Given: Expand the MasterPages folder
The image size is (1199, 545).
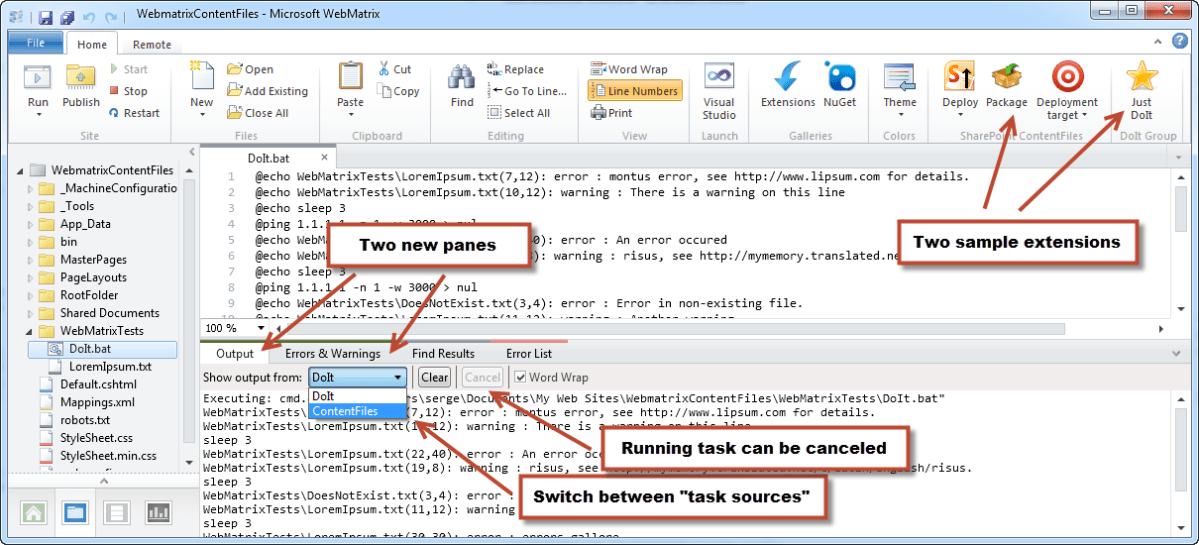Looking at the screenshot, I should [31, 259].
